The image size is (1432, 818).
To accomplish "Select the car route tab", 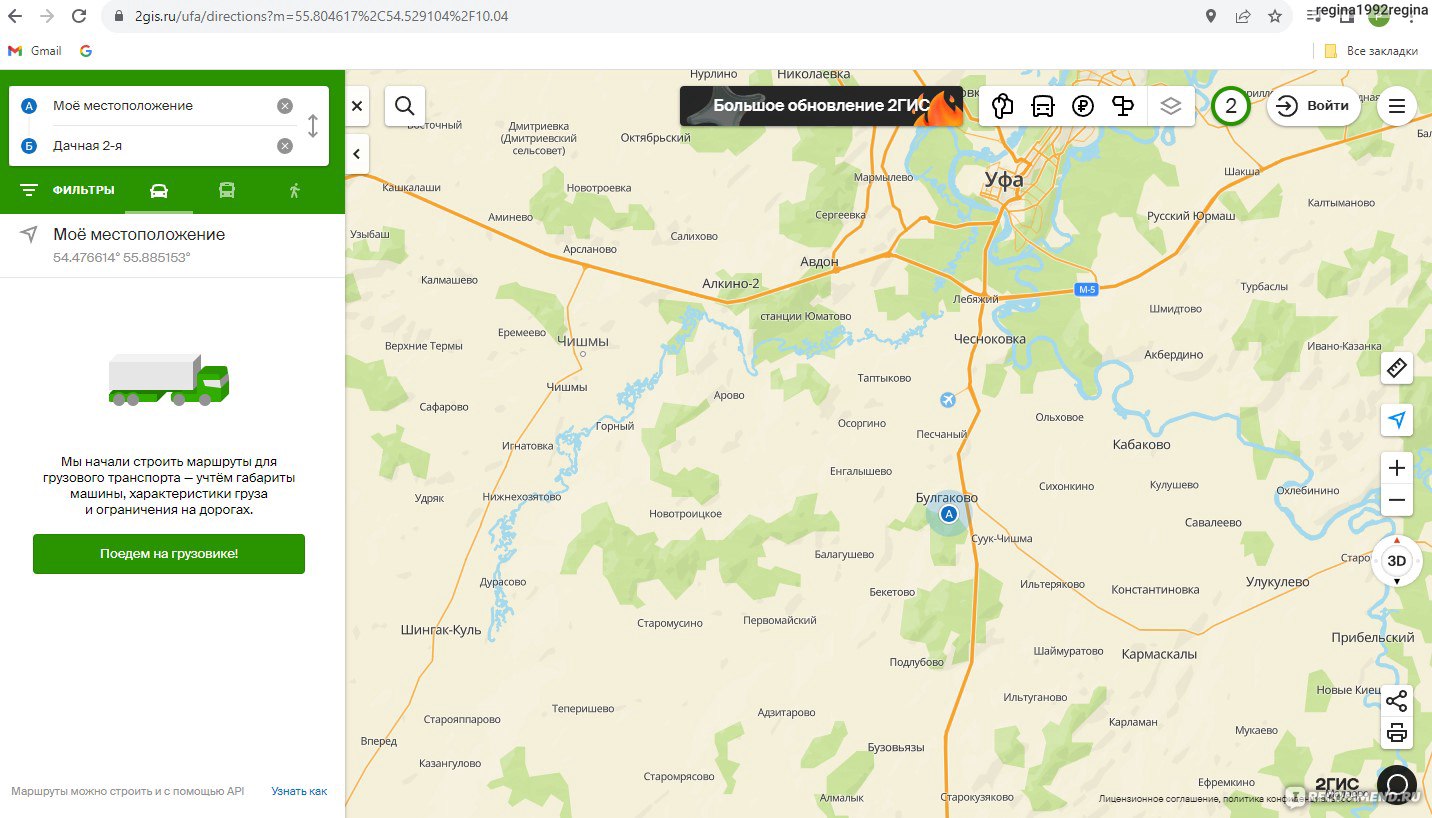I will 159,190.
